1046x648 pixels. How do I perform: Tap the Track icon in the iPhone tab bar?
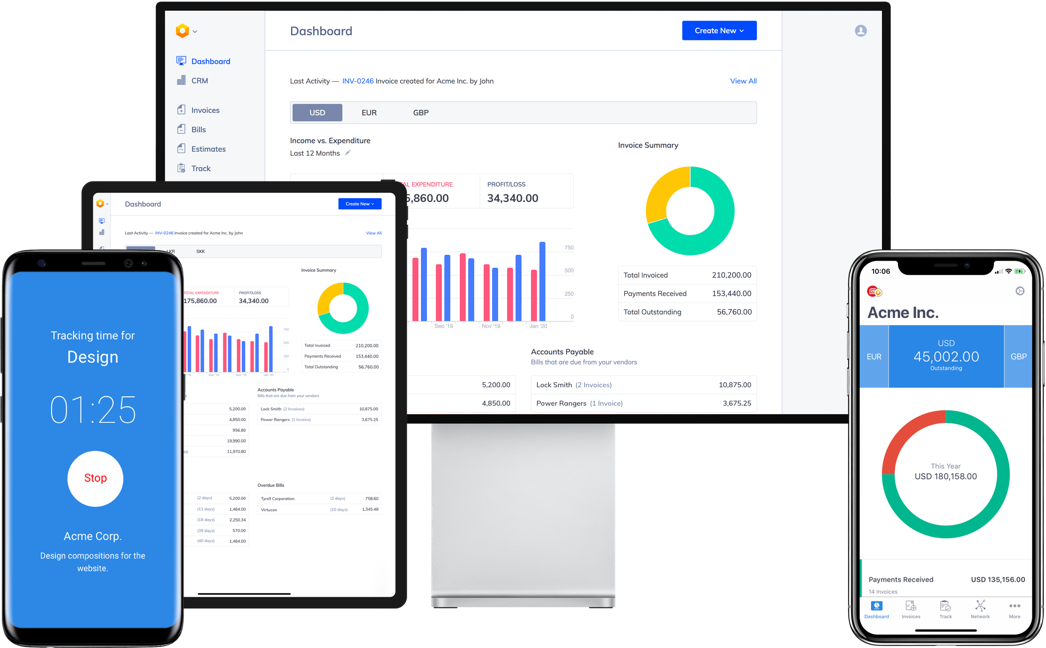coord(945,606)
